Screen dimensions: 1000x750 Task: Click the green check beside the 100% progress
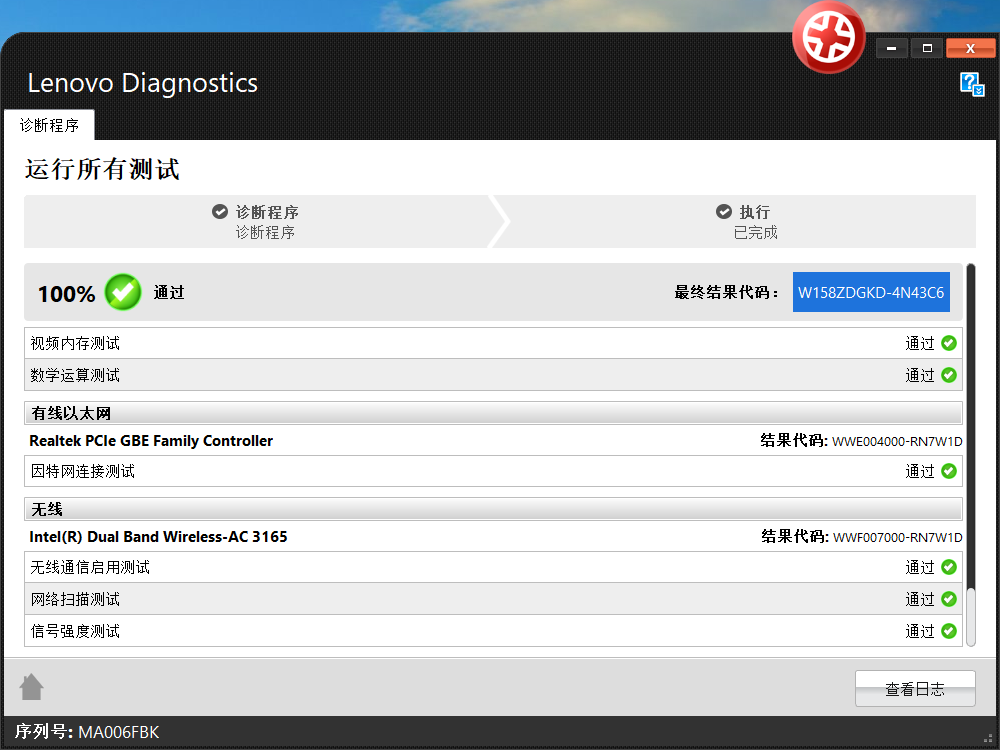click(x=122, y=292)
